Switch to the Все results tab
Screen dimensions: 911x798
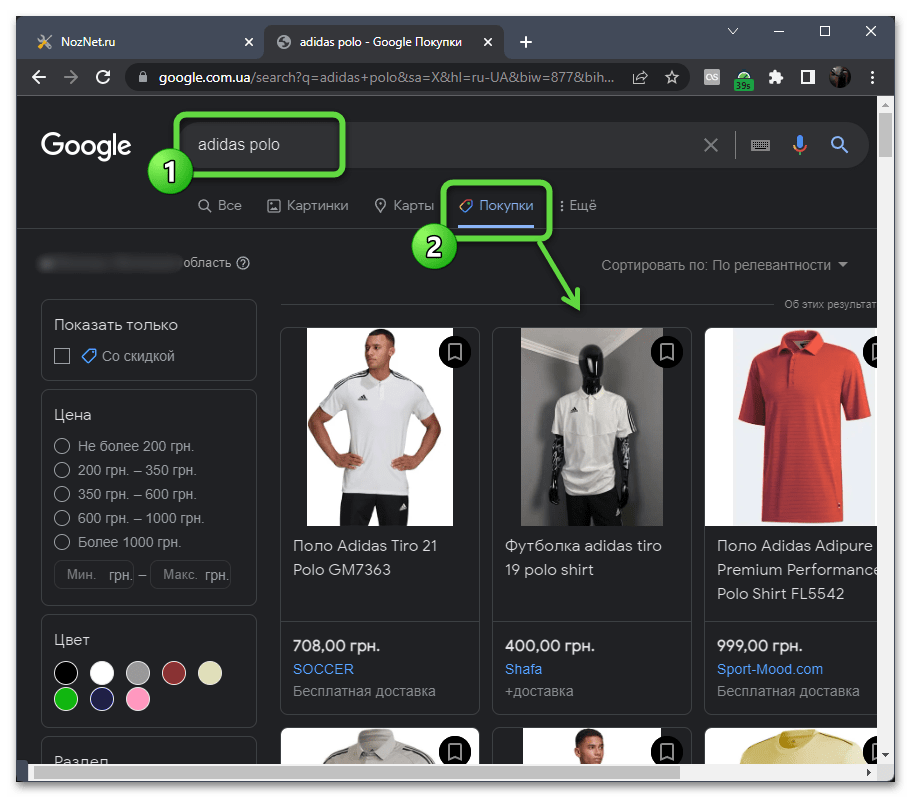click(x=220, y=206)
